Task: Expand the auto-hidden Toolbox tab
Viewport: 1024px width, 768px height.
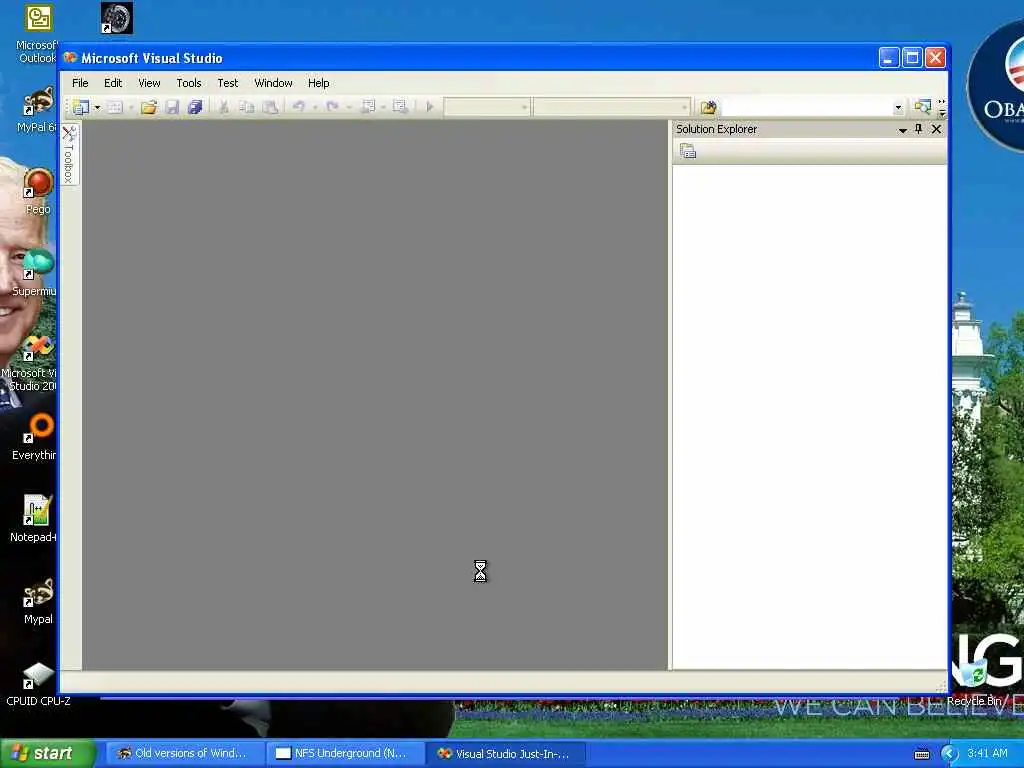Action: pos(69,155)
